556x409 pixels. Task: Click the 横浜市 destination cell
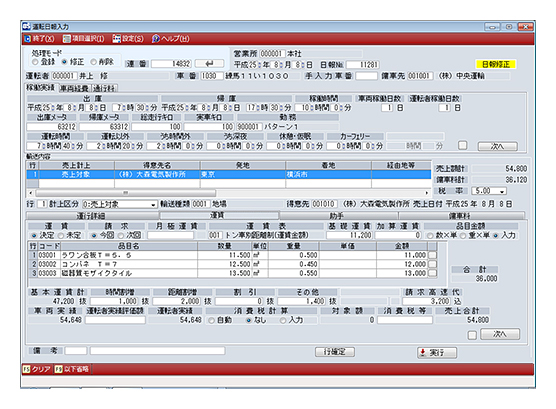[328, 175]
